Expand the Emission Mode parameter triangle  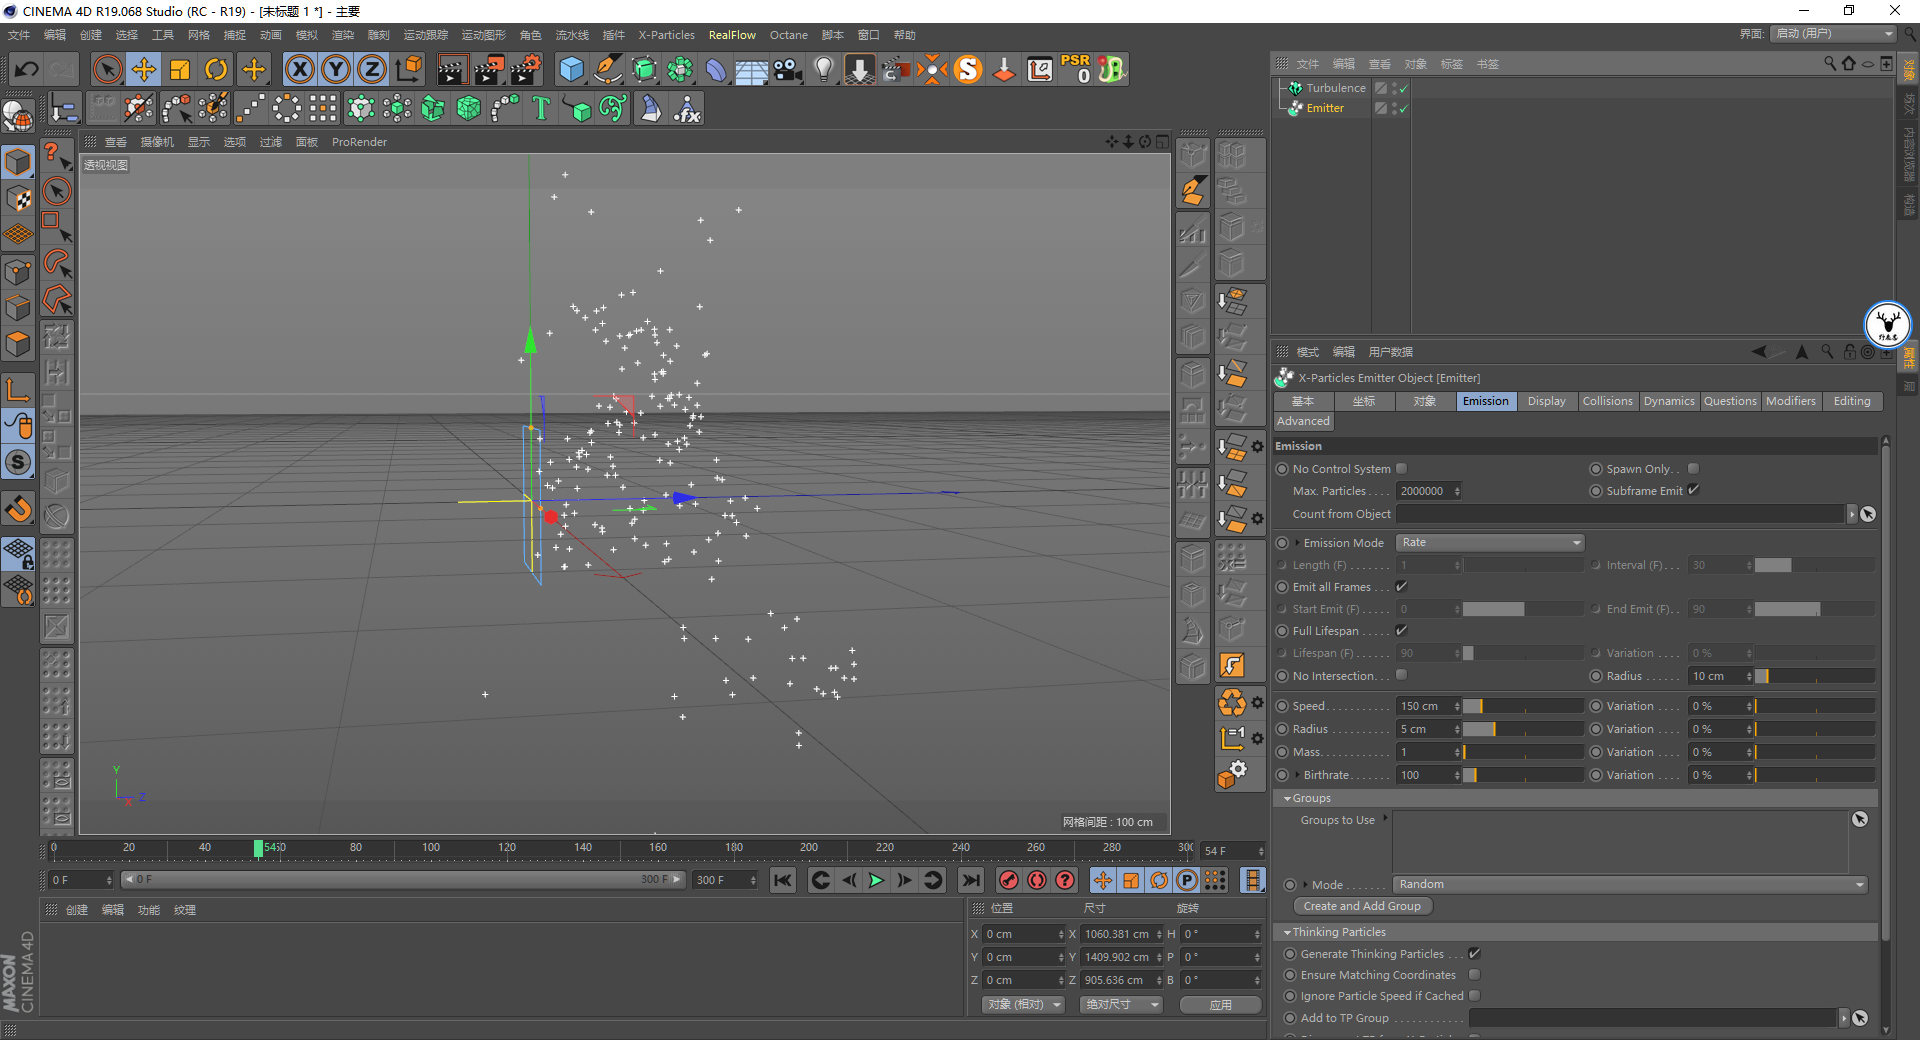[x=1298, y=543]
